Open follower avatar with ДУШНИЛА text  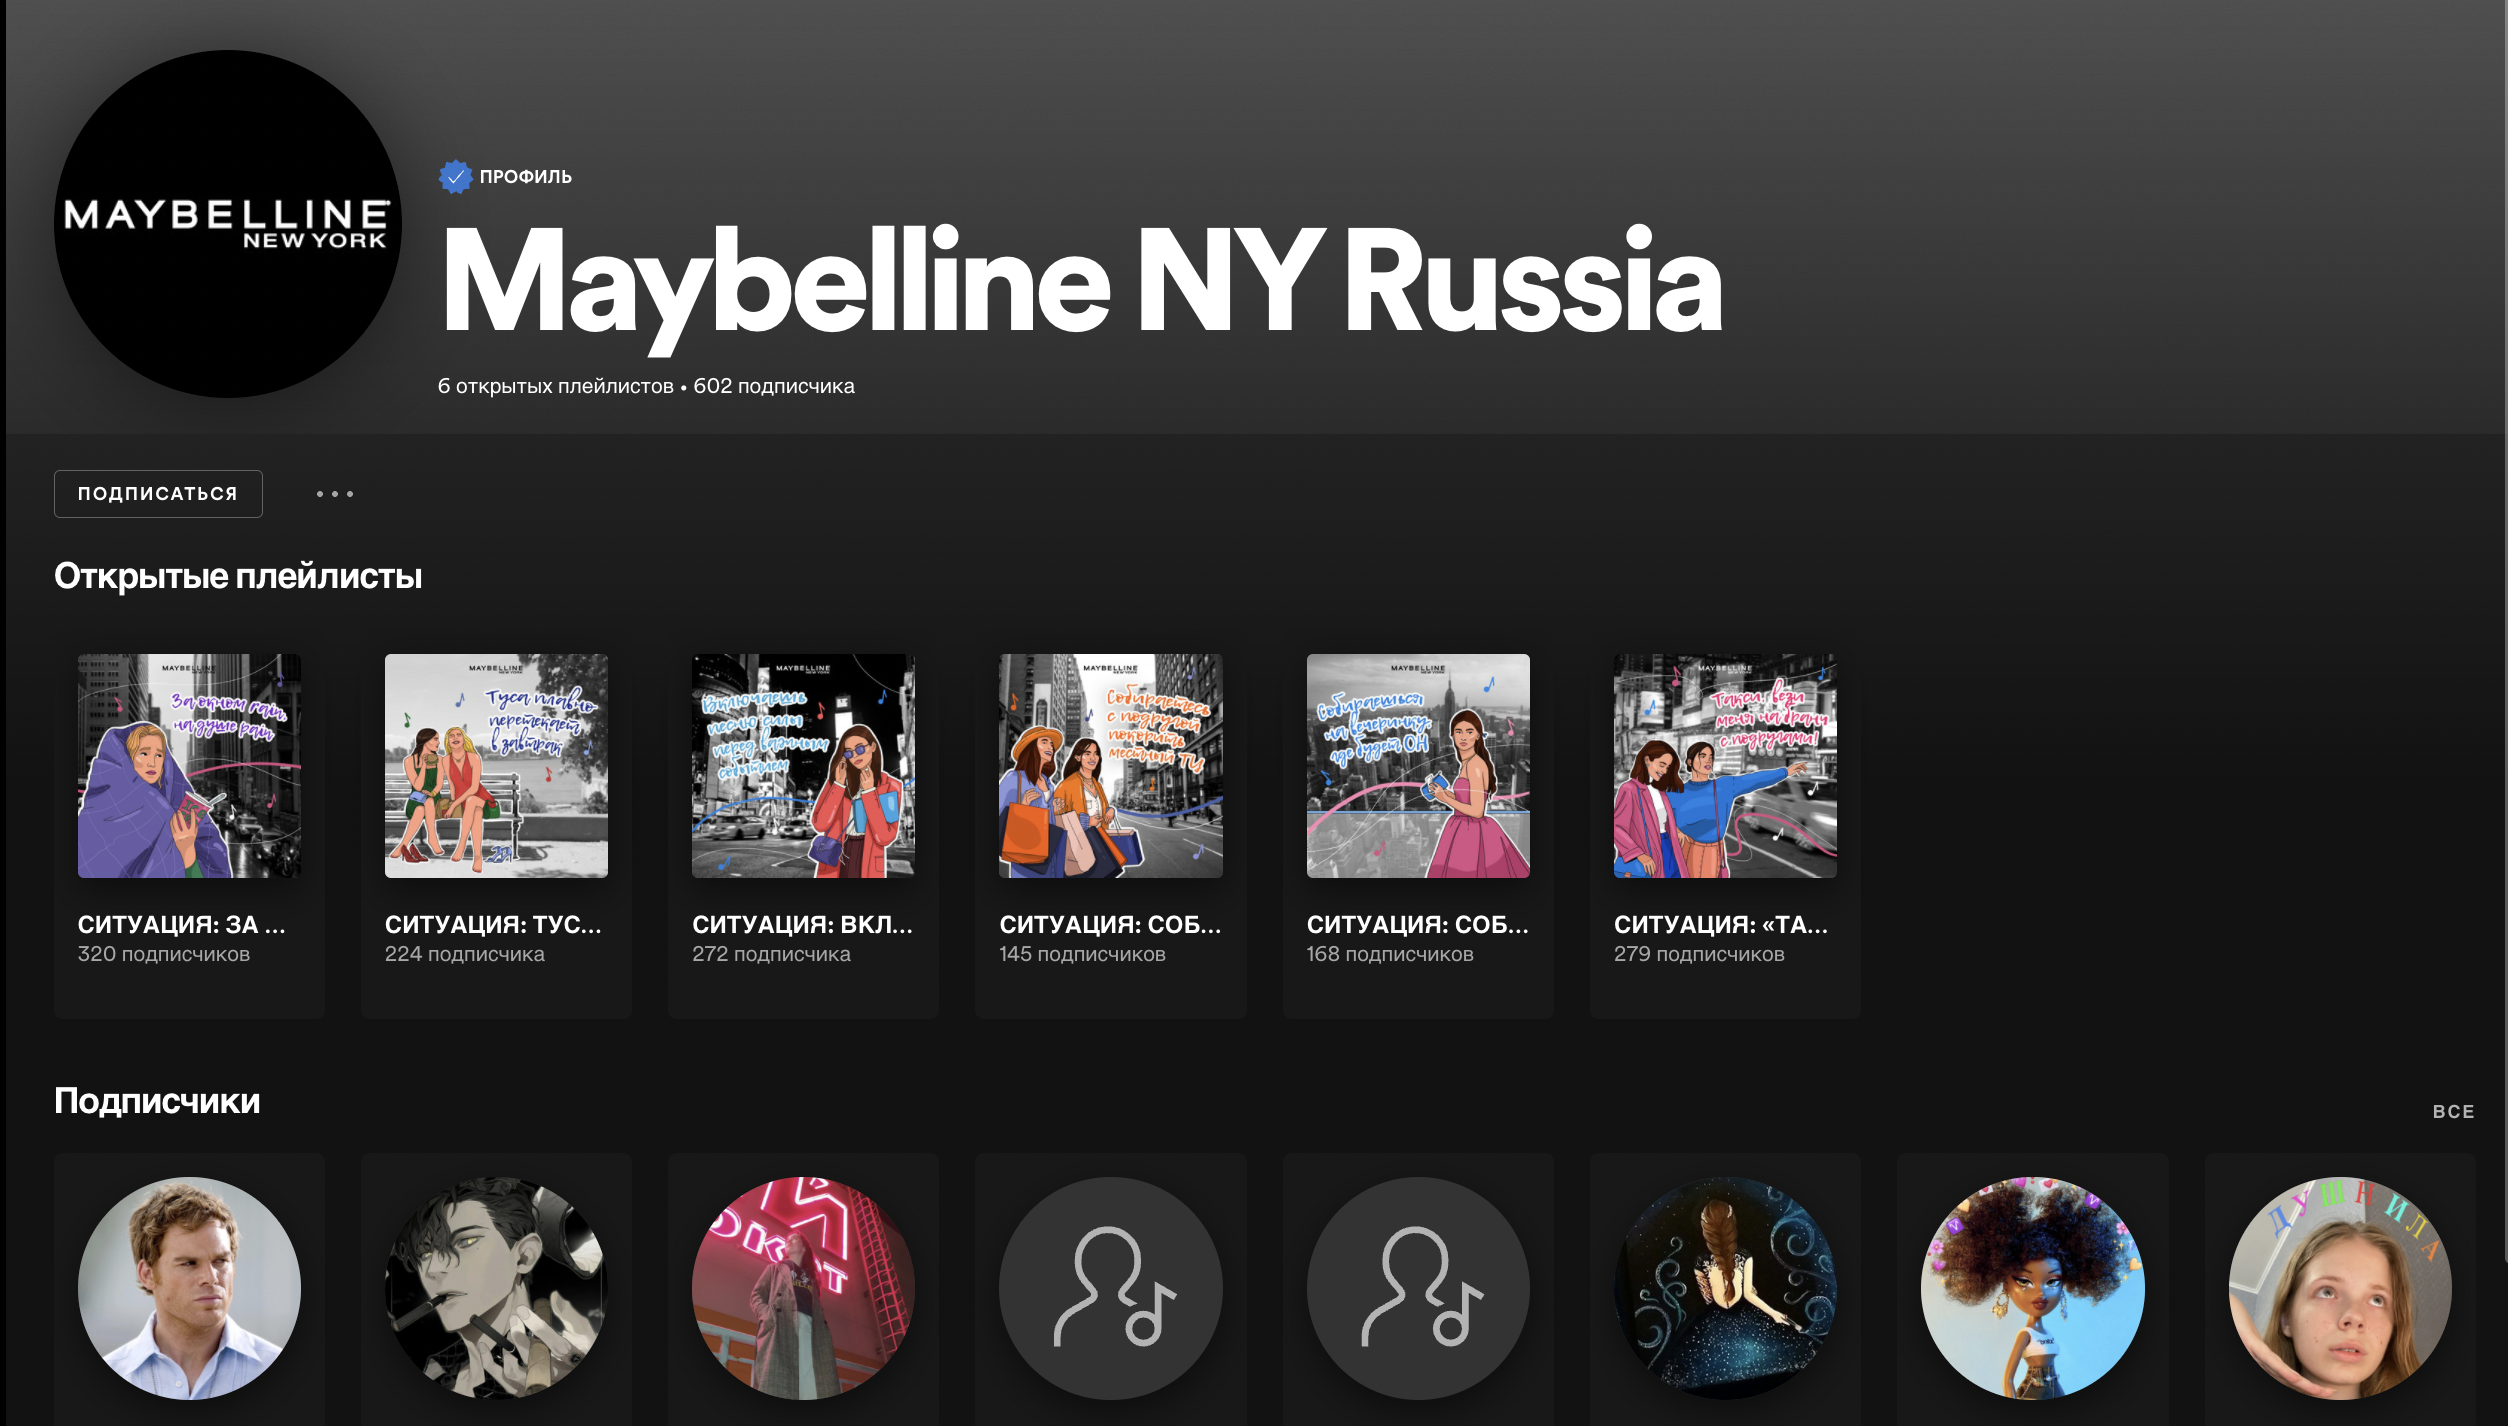coord(2340,1288)
